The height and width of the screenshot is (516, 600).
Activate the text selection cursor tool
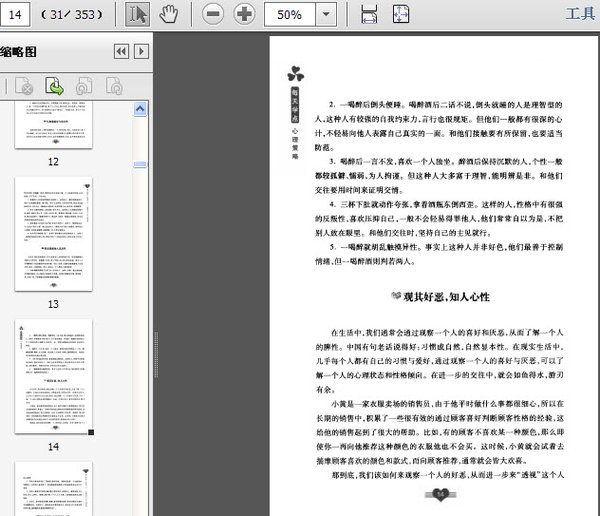(x=137, y=15)
